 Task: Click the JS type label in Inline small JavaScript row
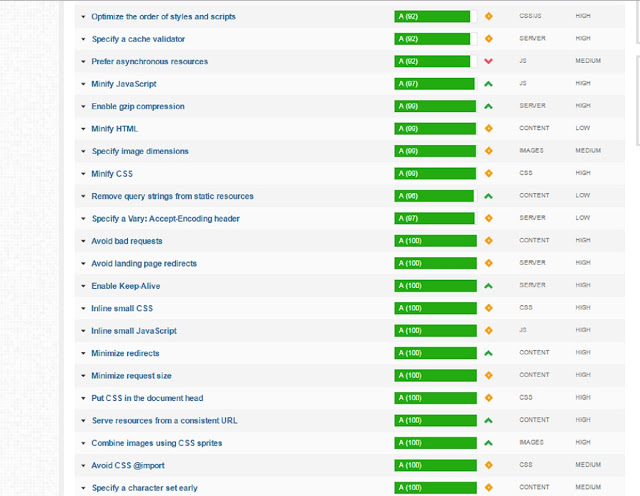pyautogui.click(x=522, y=330)
